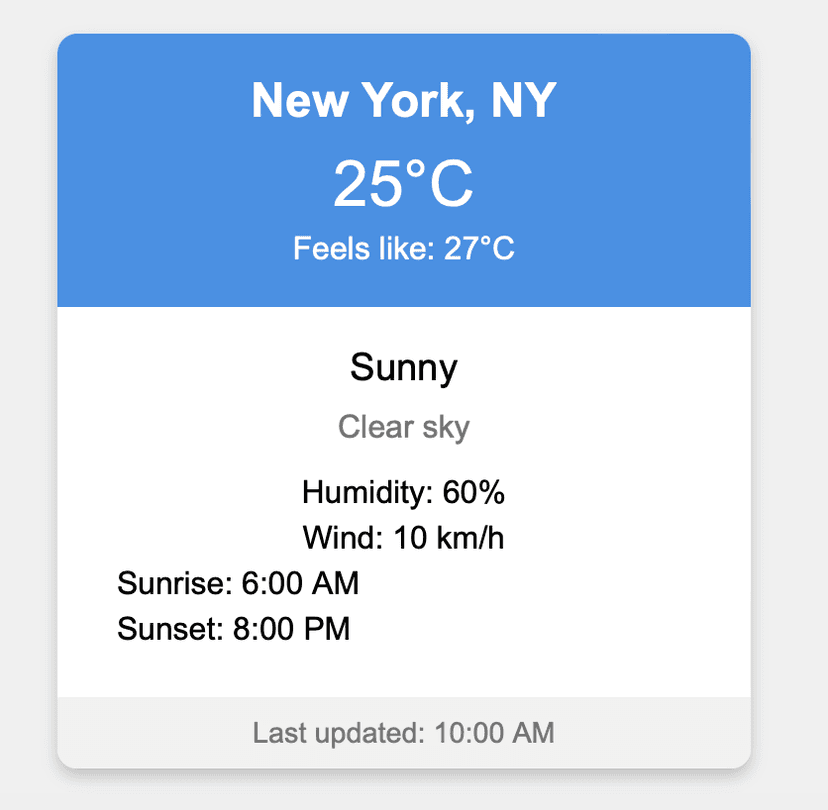Image resolution: width=828 pixels, height=810 pixels.
Task: Click the Sunrise label
Action: 173,583
